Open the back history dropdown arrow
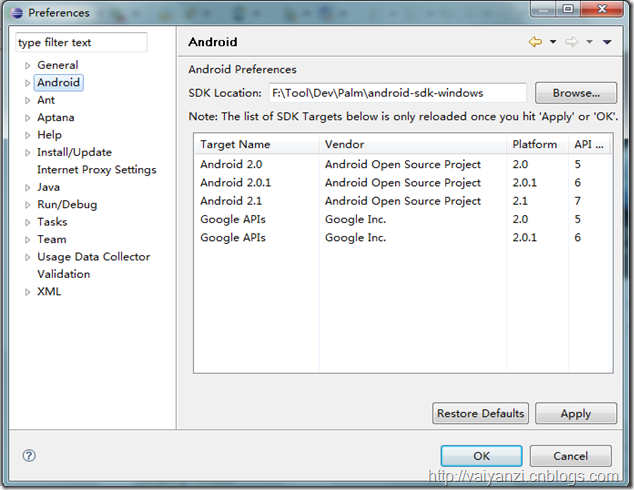This screenshot has height=490, width=634. point(553,42)
